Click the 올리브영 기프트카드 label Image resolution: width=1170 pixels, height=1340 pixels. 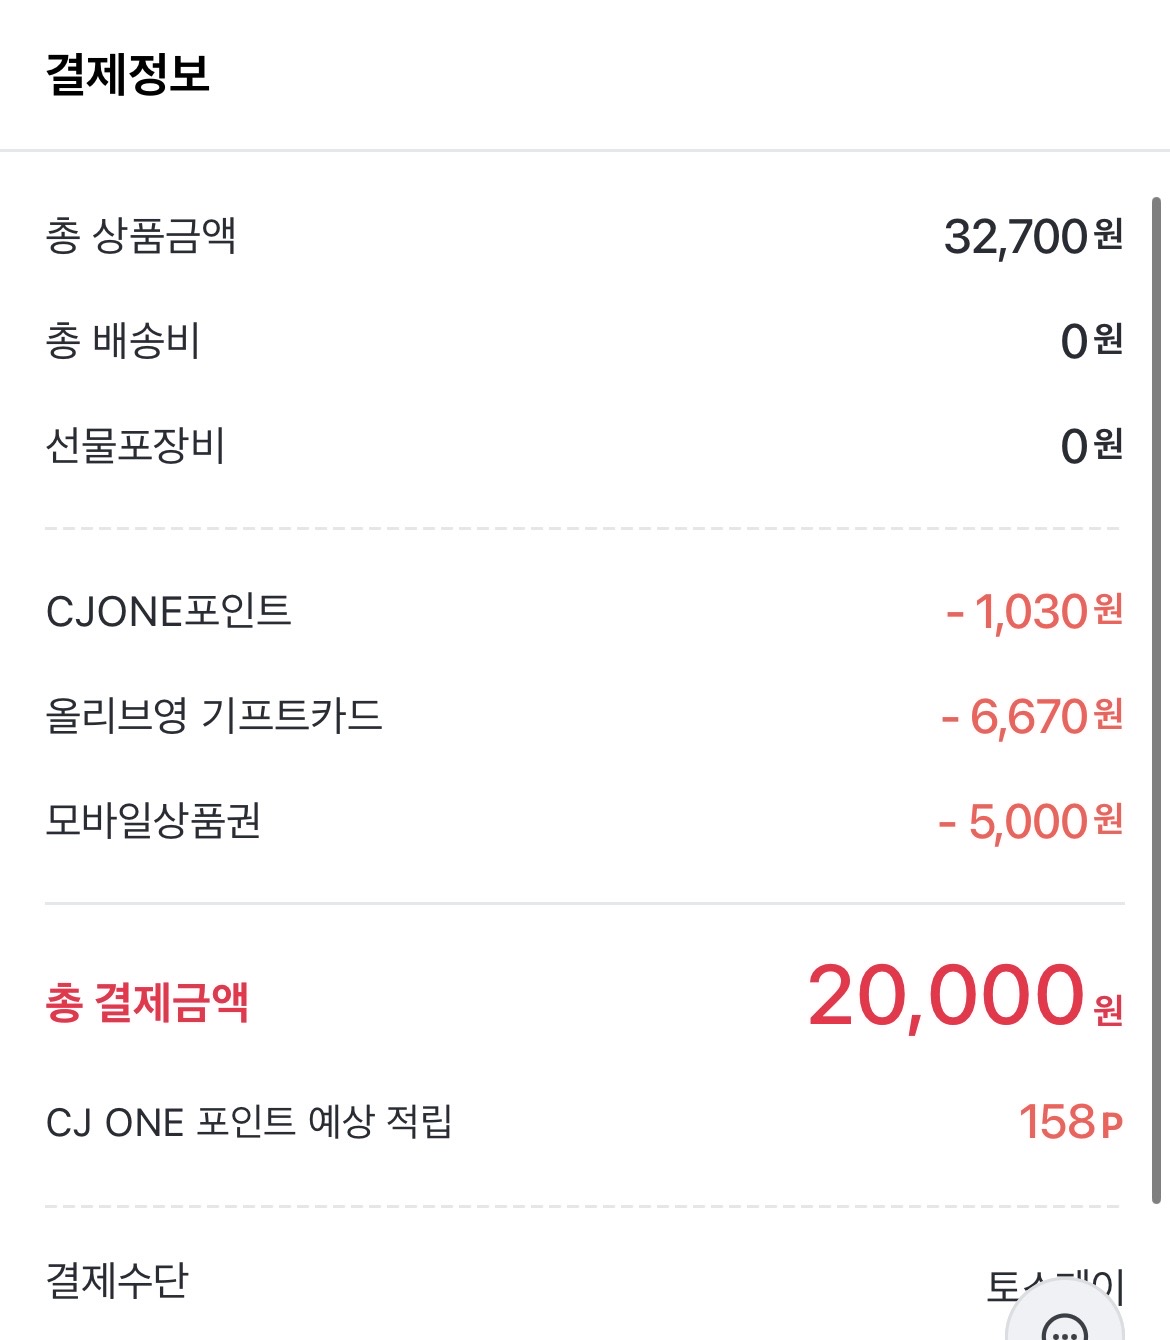214,716
